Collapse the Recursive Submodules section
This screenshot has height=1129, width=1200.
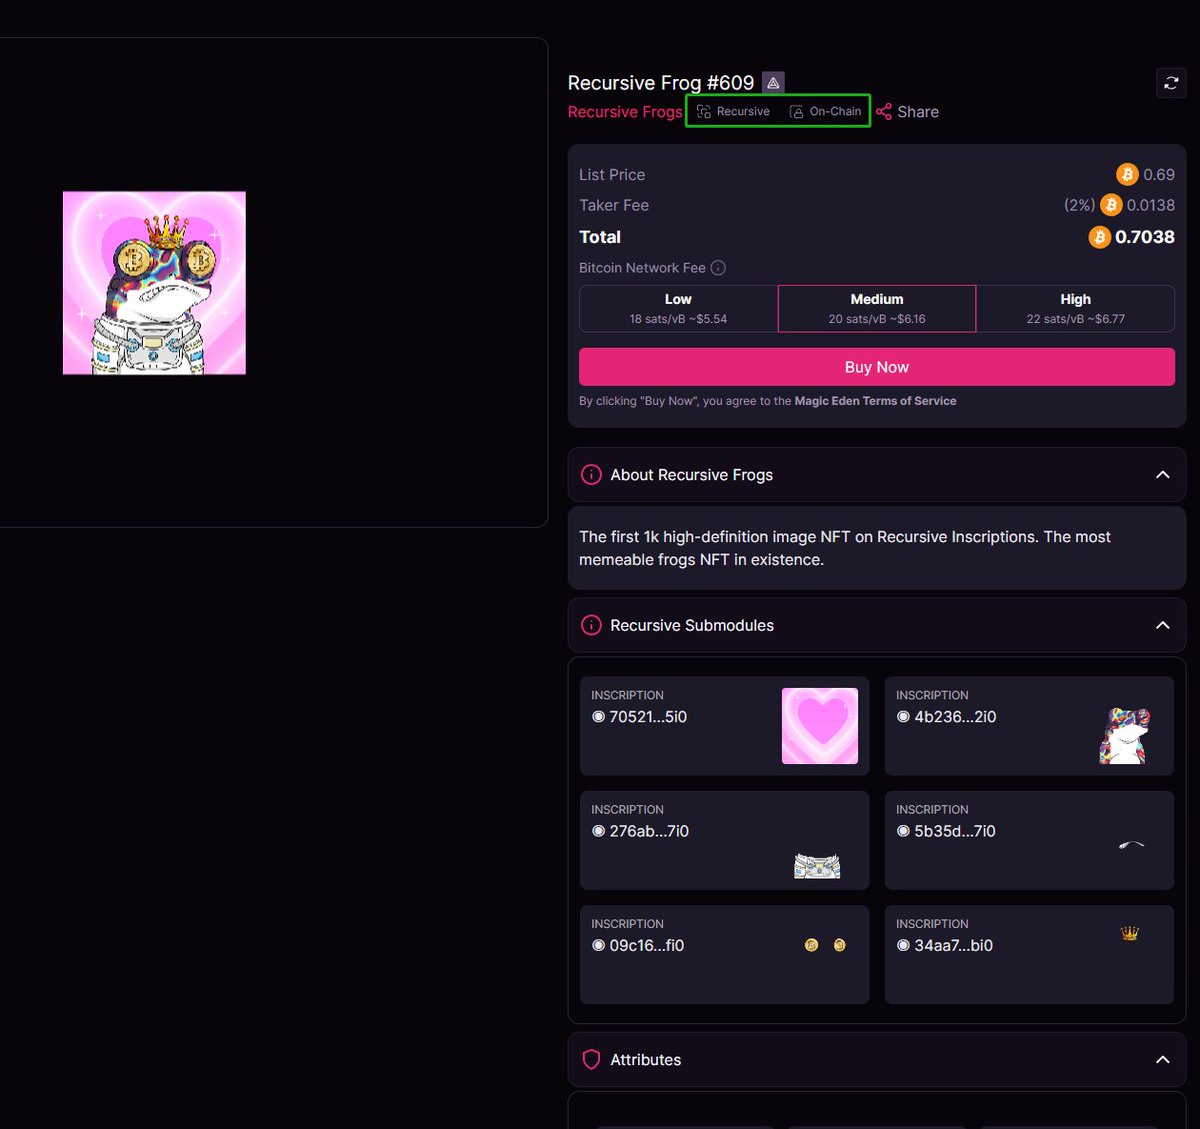point(1162,626)
